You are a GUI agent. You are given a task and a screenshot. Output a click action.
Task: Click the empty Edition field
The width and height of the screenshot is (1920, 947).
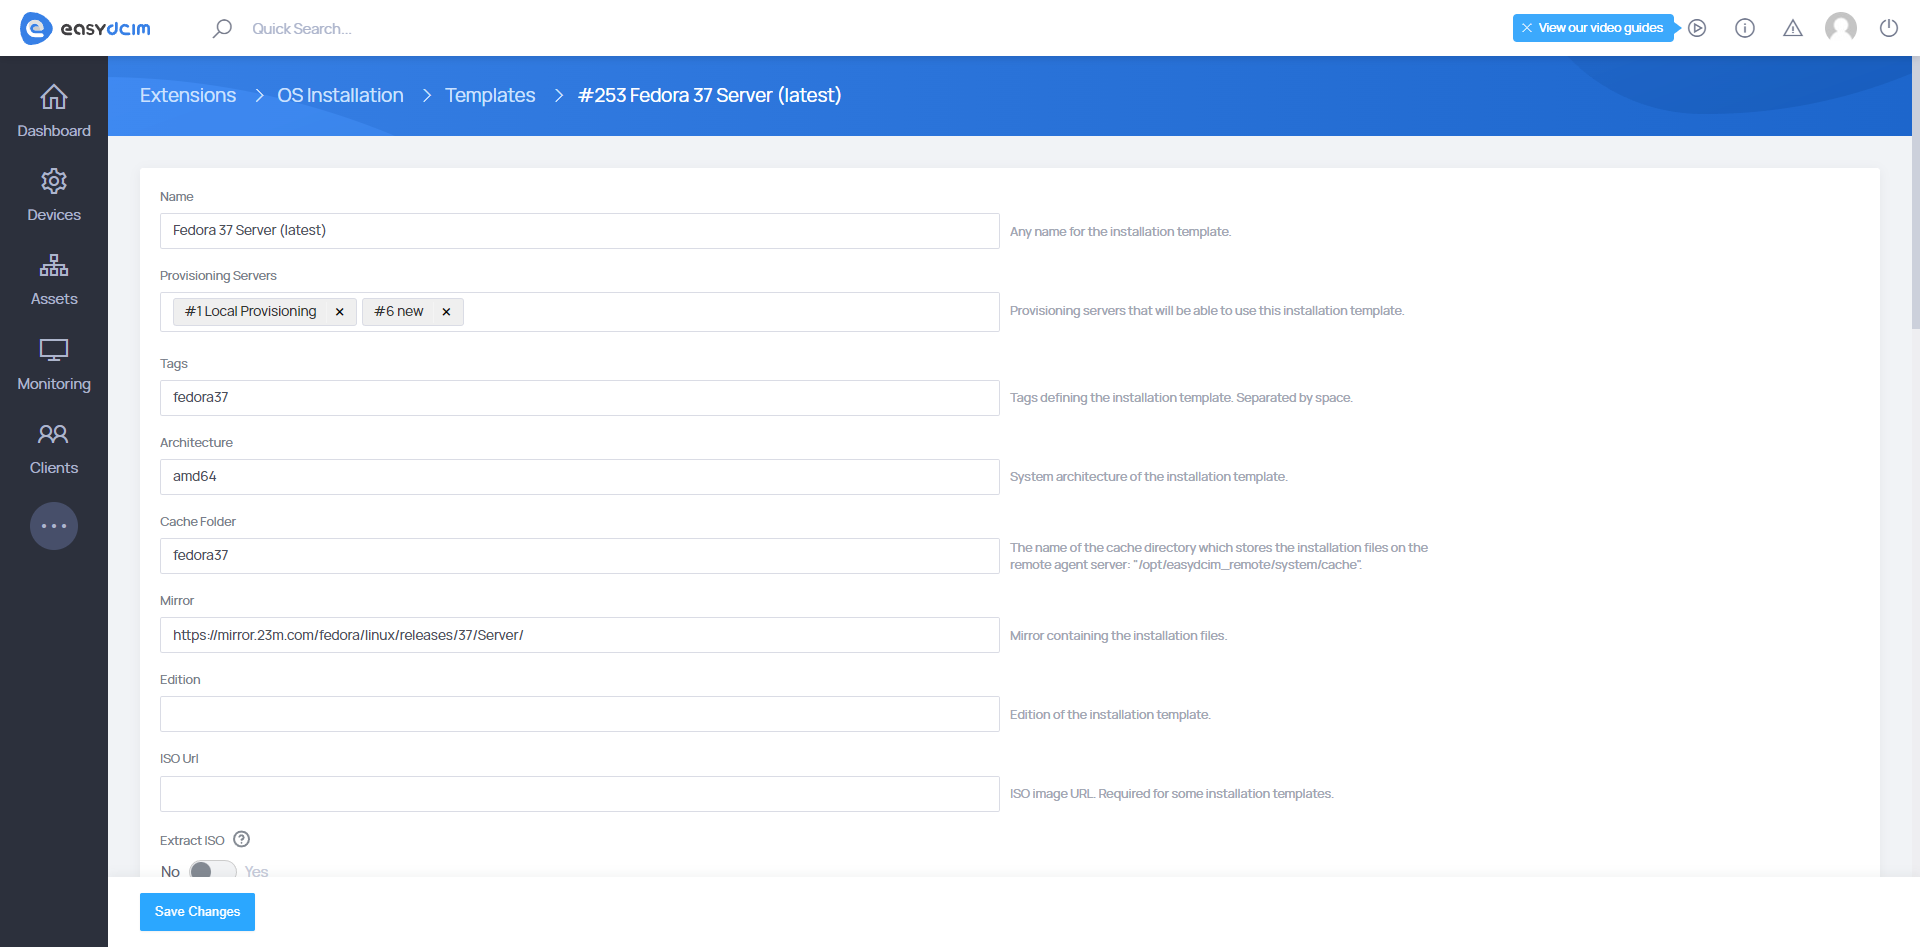click(x=580, y=714)
